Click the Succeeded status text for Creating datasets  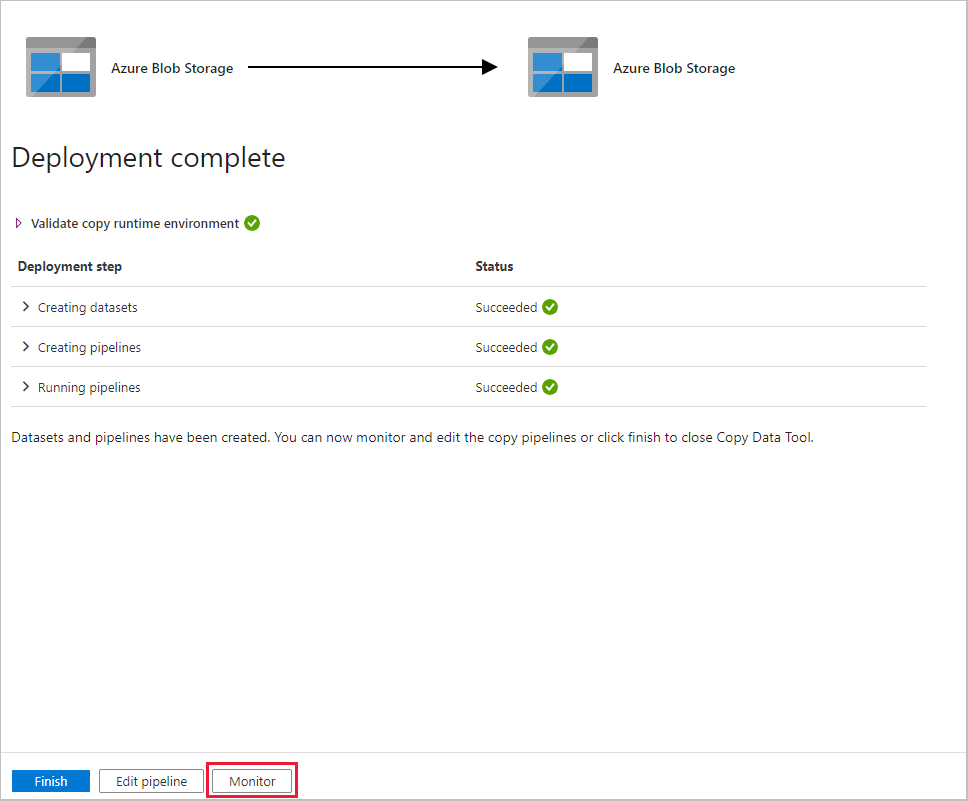pyautogui.click(x=506, y=307)
